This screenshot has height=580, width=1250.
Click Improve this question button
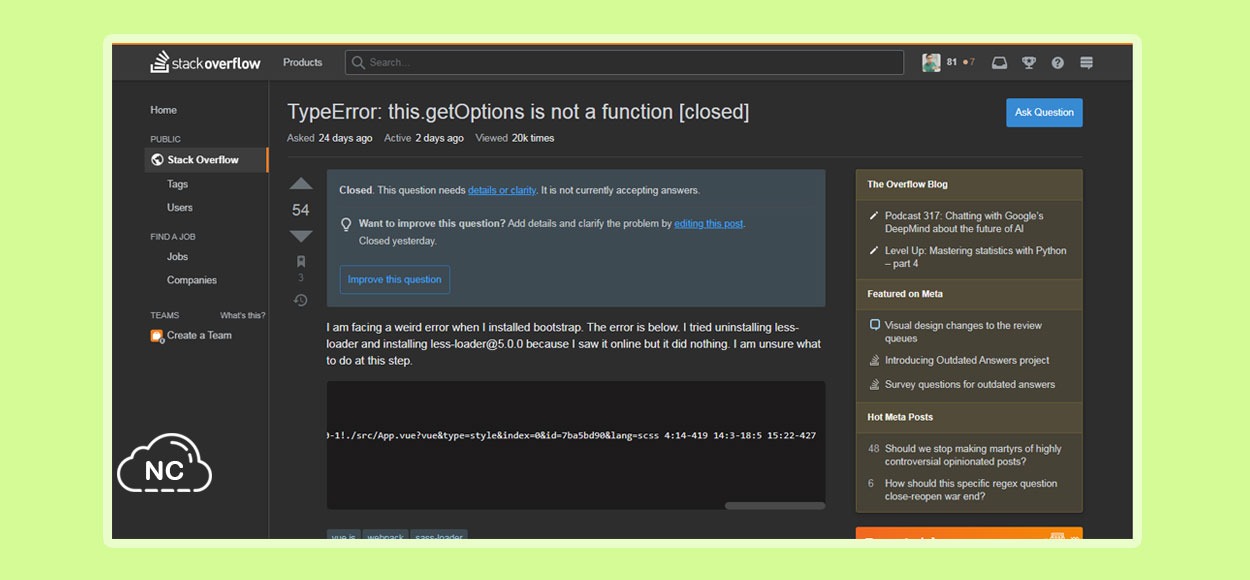394,280
